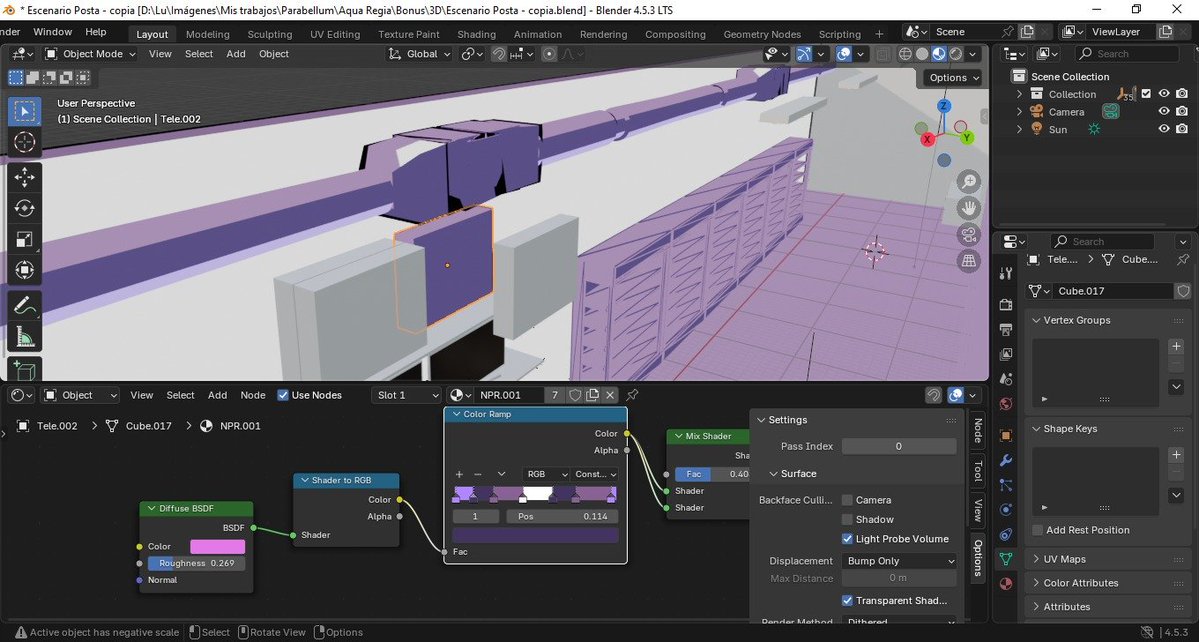The height and width of the screenshot is (642, 1199).
Task: Add a color stop with plus button
Action: (459, 475)
